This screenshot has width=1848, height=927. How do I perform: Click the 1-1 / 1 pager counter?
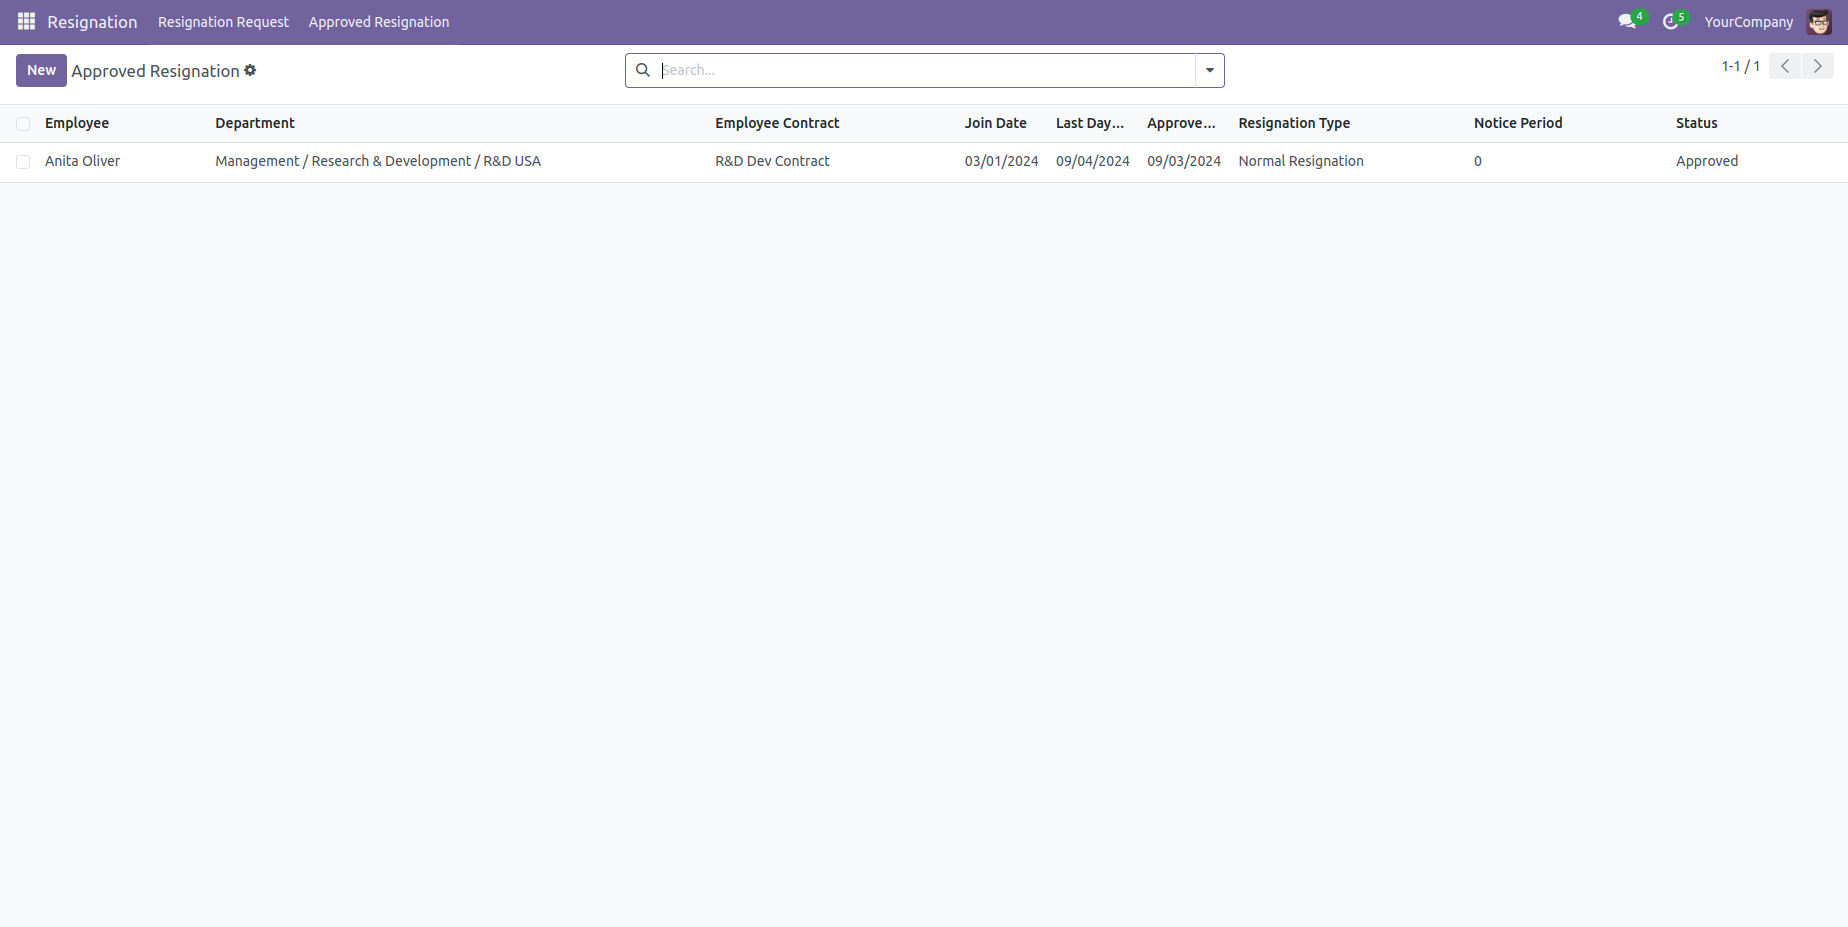click(1740, 67)
